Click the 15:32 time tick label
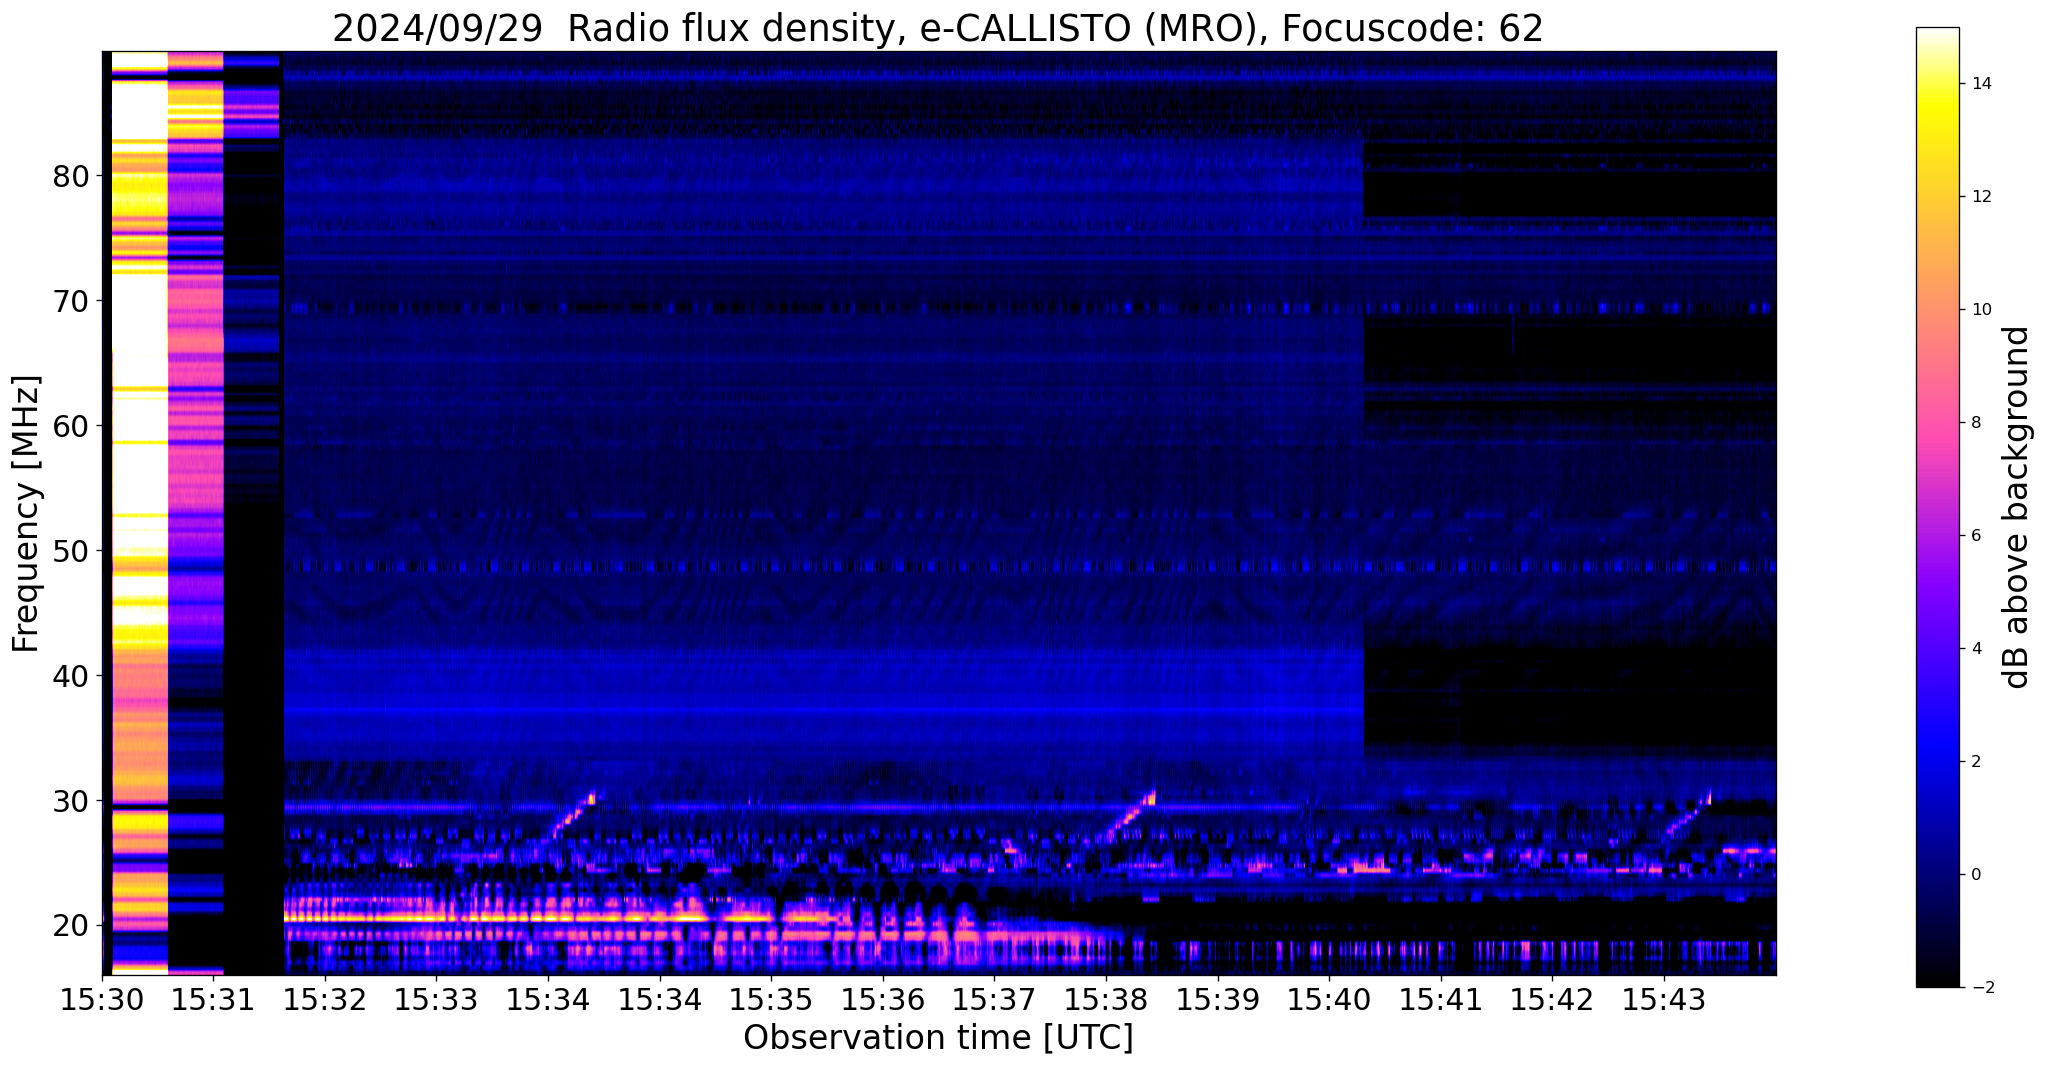Image resolution: width=2047 pixels, height=1067 pixels. (325, 999)
